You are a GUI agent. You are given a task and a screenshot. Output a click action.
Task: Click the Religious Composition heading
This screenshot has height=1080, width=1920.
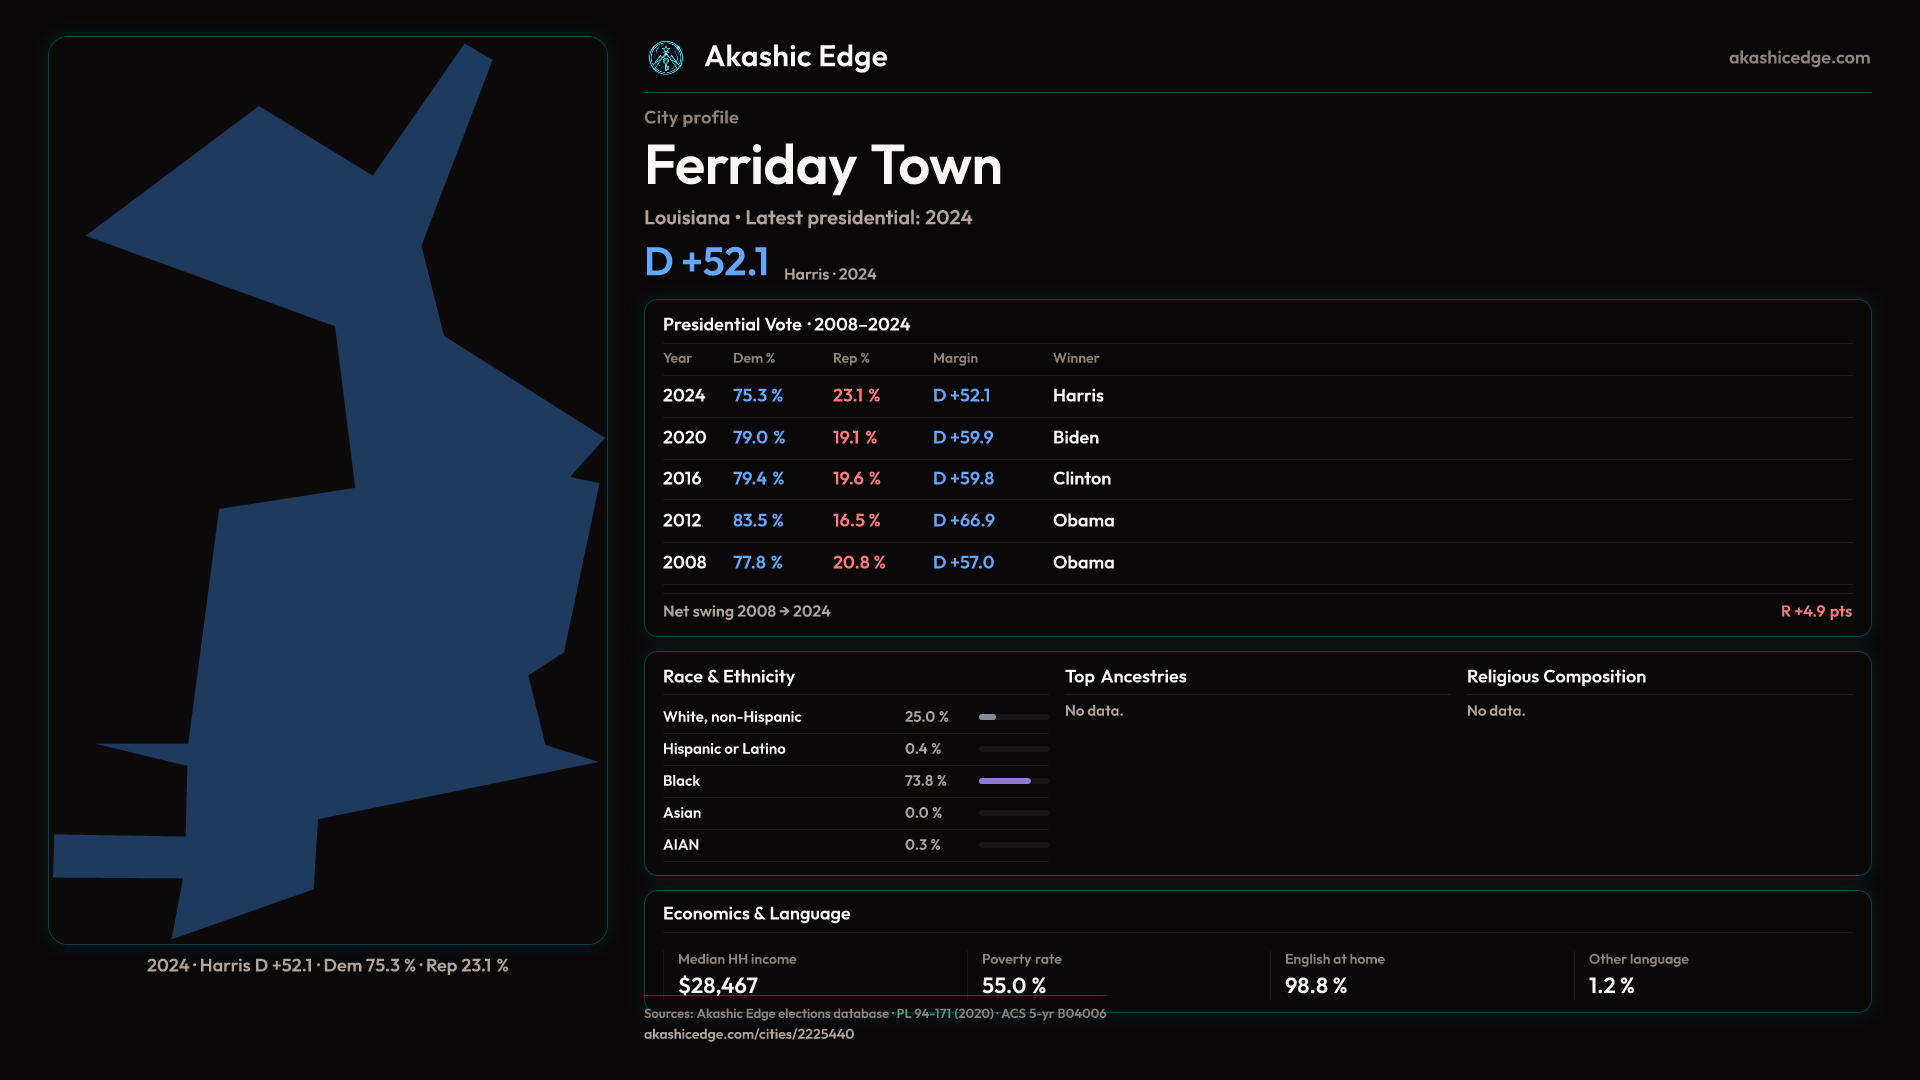(1556, 677)
